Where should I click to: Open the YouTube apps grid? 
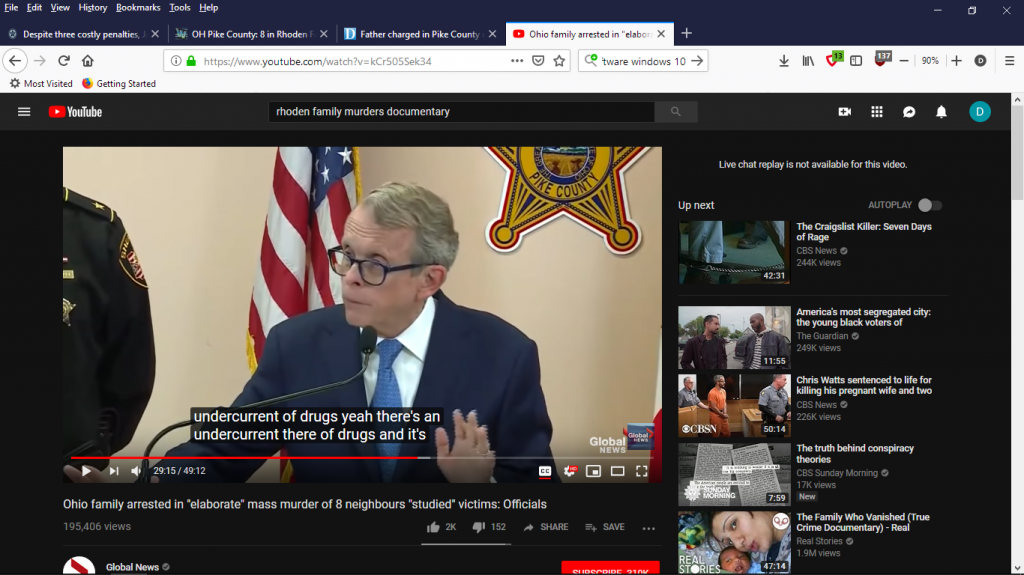(x=877, y=112)
